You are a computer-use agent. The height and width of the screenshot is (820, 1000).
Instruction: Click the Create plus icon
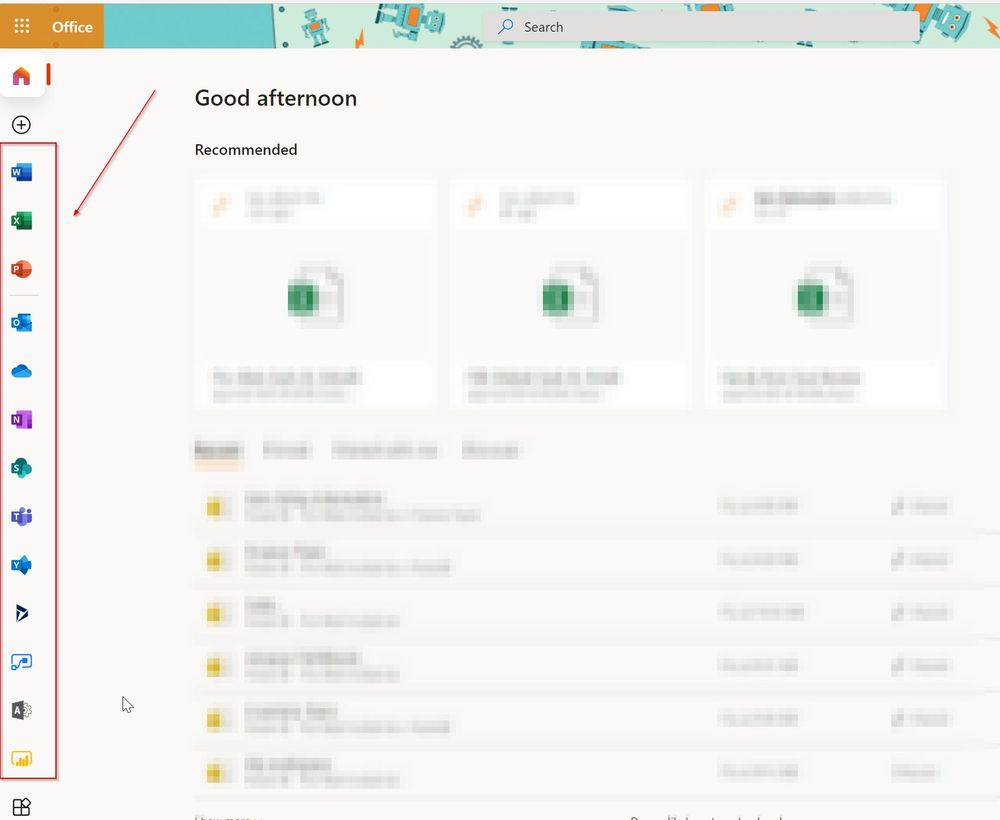21,125
